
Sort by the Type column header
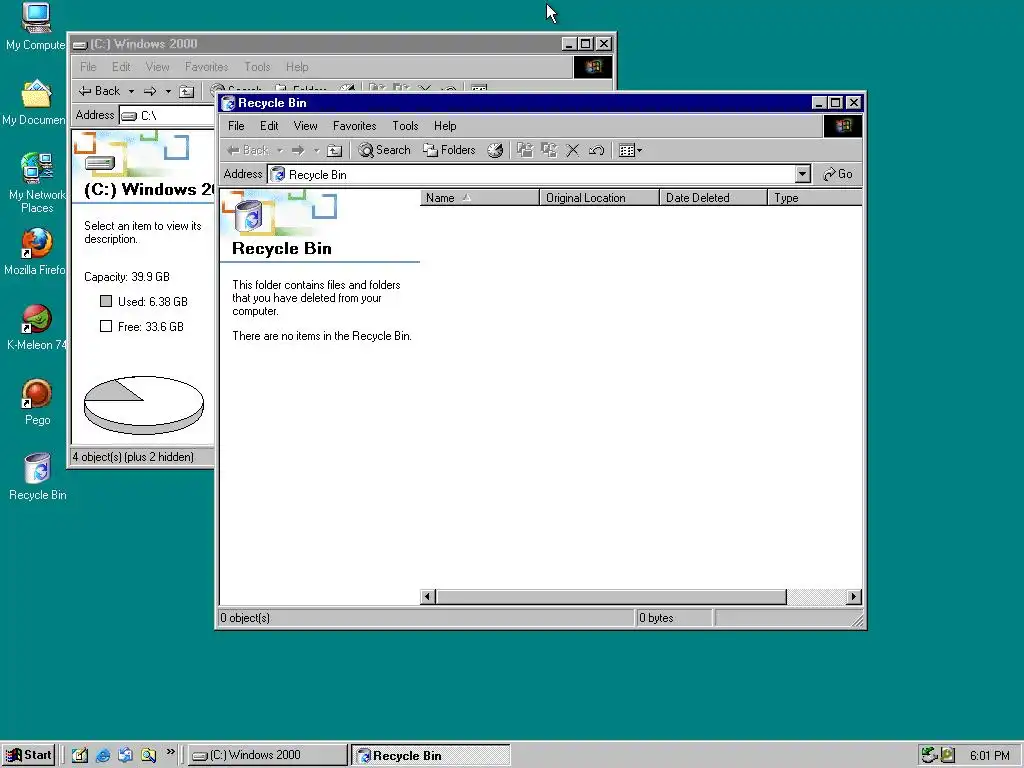[x=815, y=198]
